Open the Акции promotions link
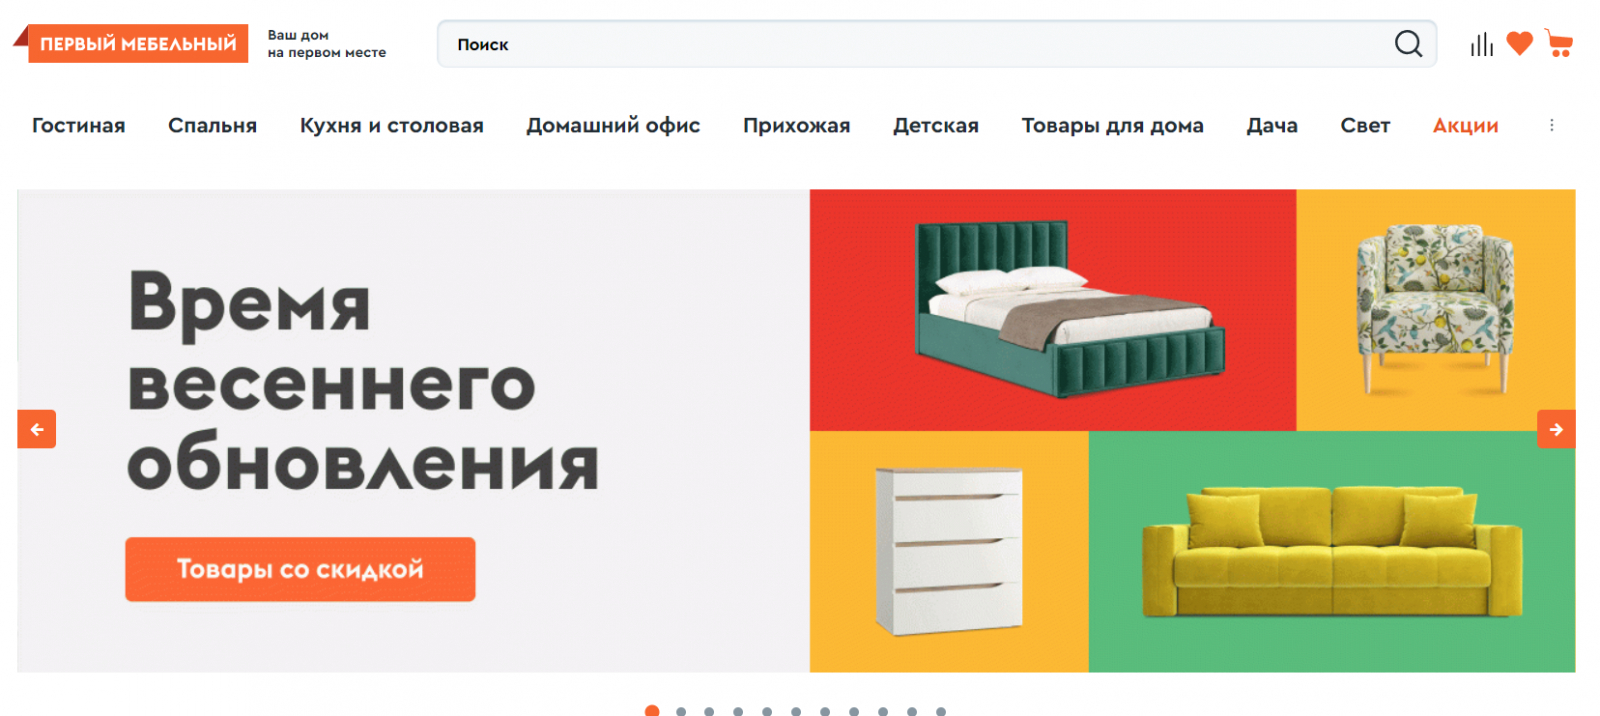Viewport: 1600px width, 716px height. point(1465,125)
